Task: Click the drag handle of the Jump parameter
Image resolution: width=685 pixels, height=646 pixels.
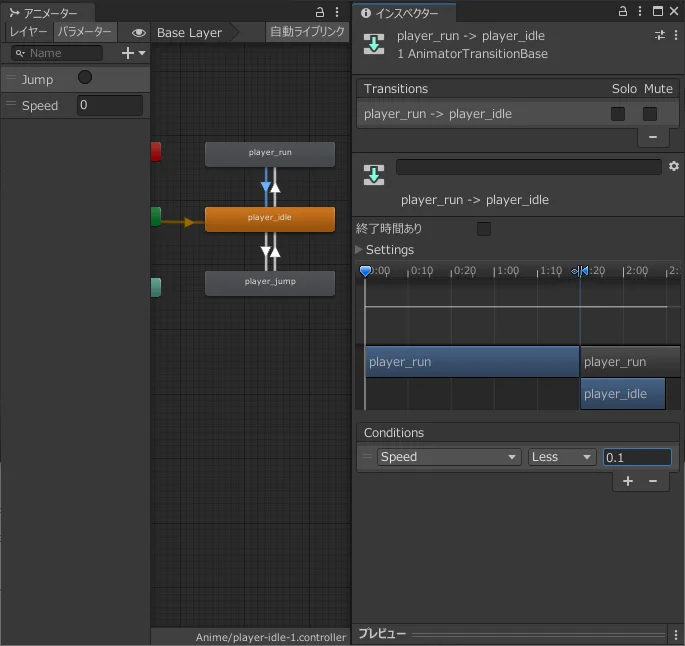Action: pos(11,77)
